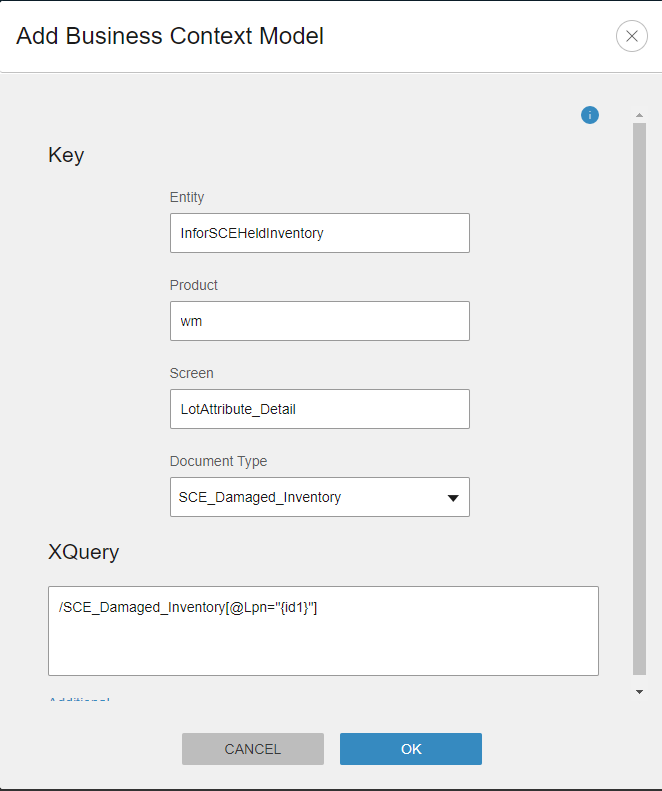
Task: Focus the Entity field containing InforSCEHeldInventory
Action: click(x=319, y=233)
